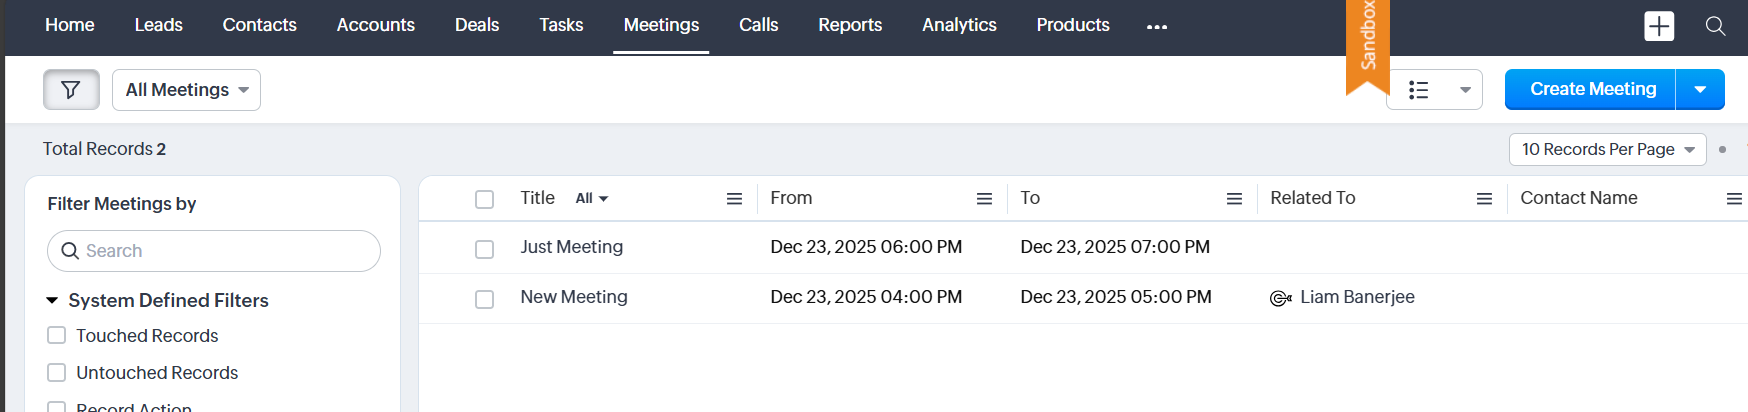Collapse the System Defined Filters section
Viewport: 1748px width, 412px height.
point(52,300)
